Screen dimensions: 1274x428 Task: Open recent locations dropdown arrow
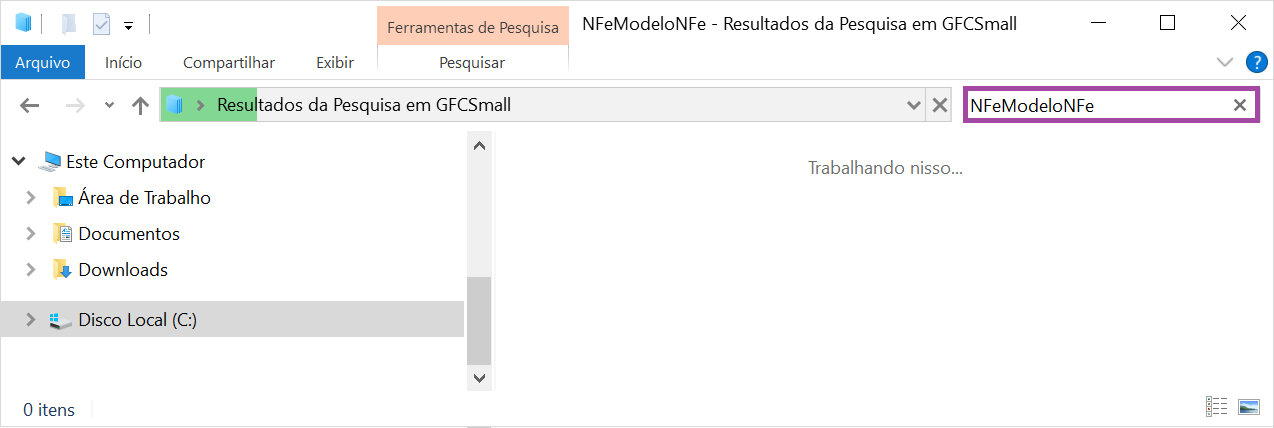tap(109, 105)
